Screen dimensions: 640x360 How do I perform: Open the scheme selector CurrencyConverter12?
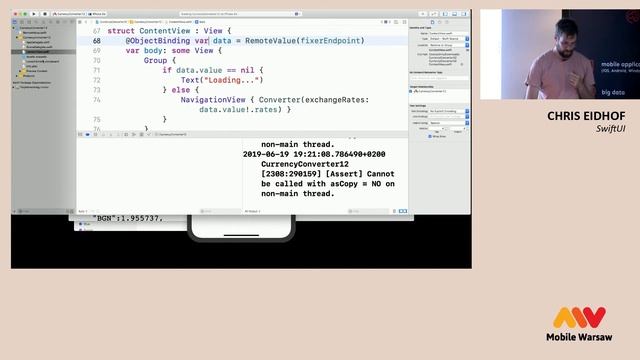[x=70, y=14]
